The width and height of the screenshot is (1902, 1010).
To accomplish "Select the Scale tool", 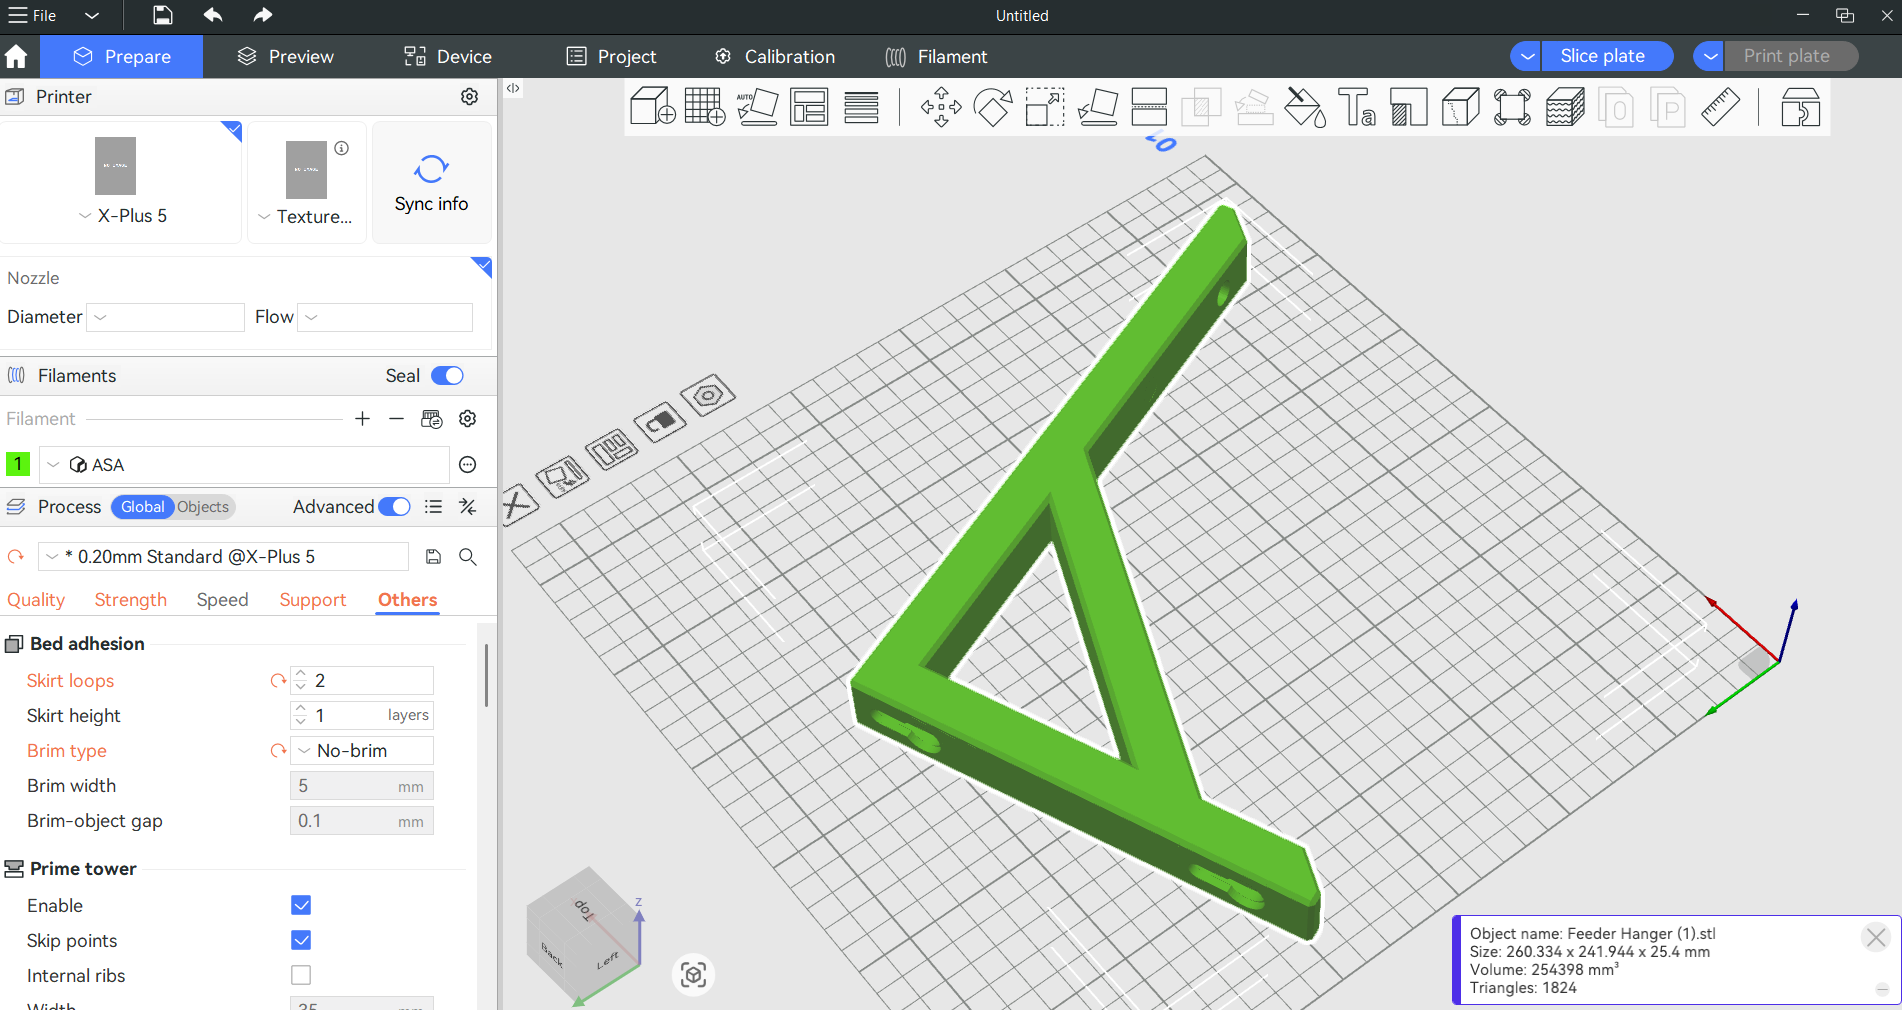I will click(x=1045, y=107).
